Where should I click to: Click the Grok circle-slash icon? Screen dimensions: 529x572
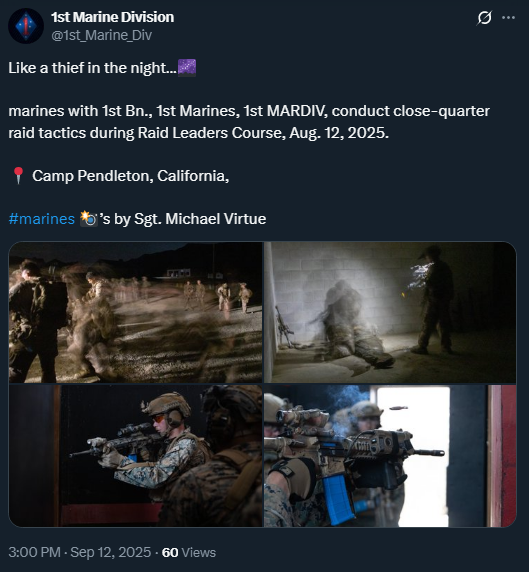(x=484, y=18)
